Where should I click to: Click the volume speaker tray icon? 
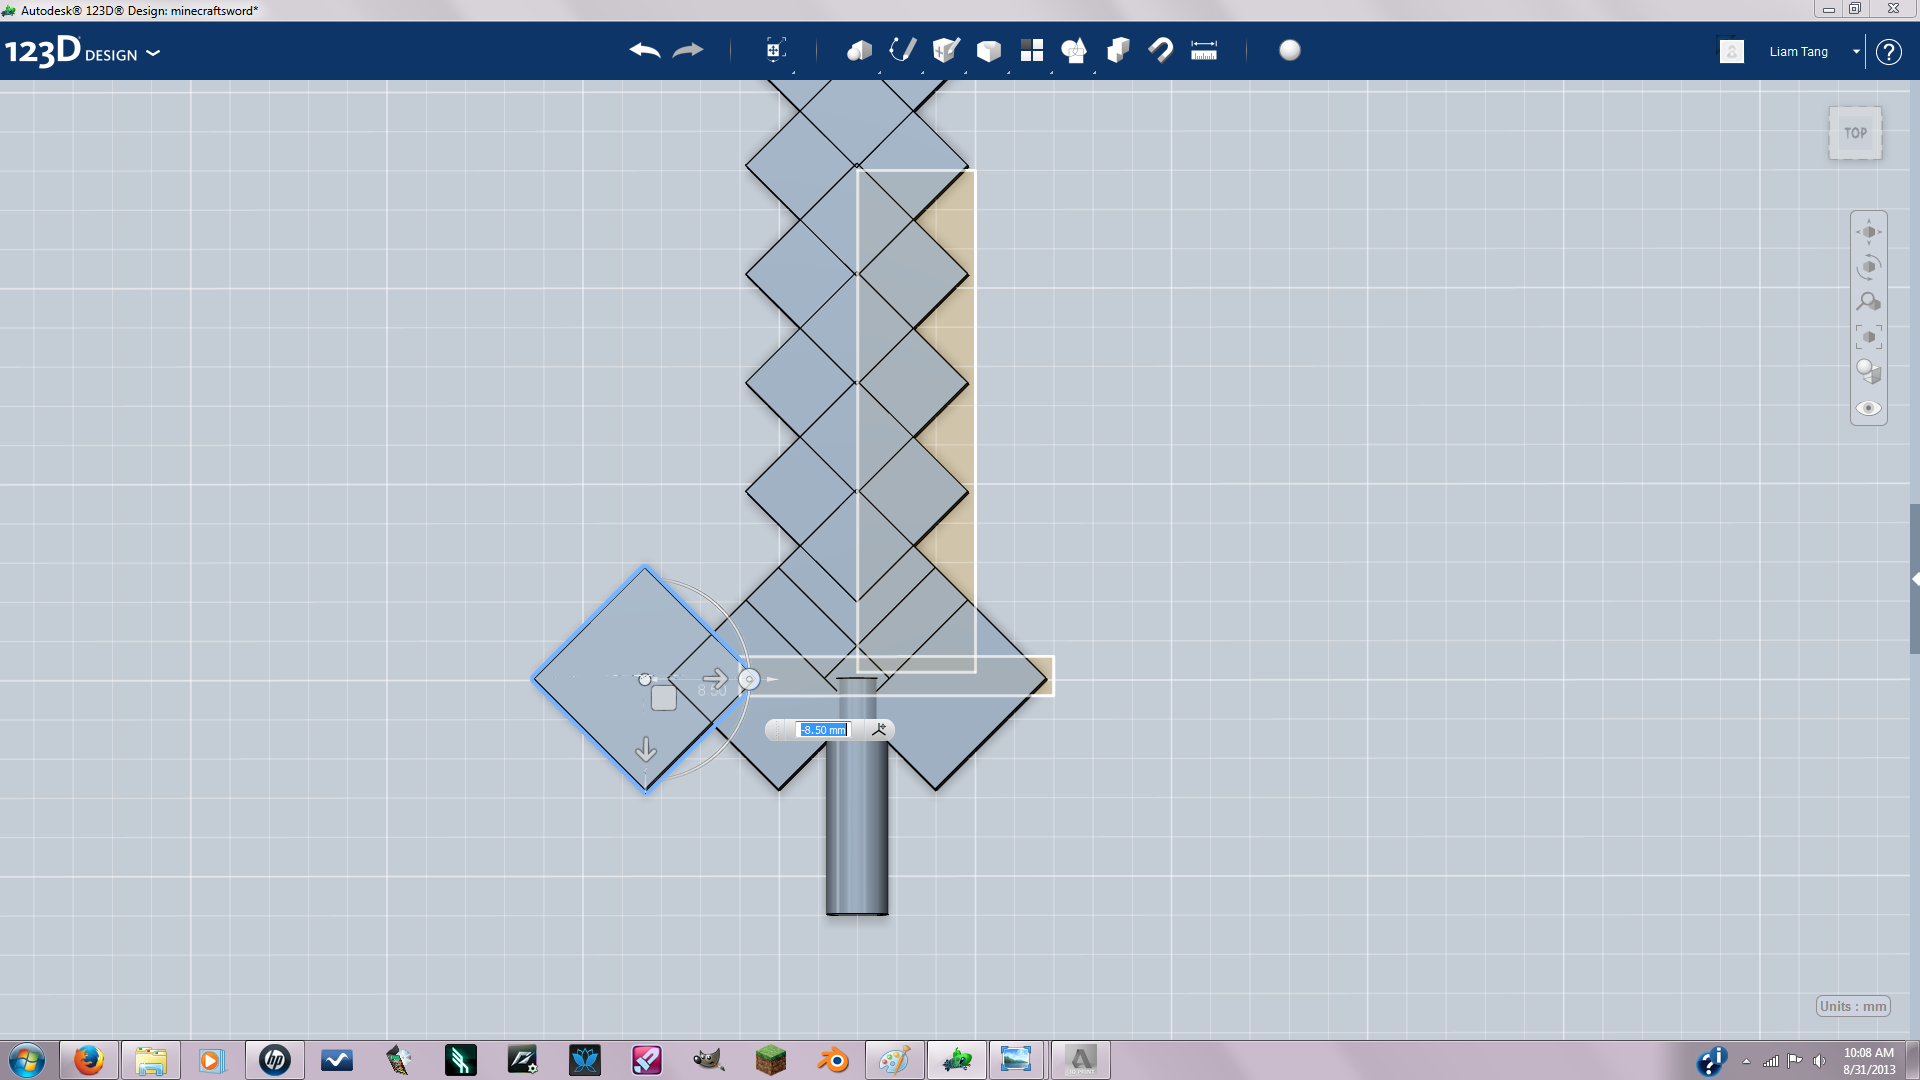coord(1819,1061)
